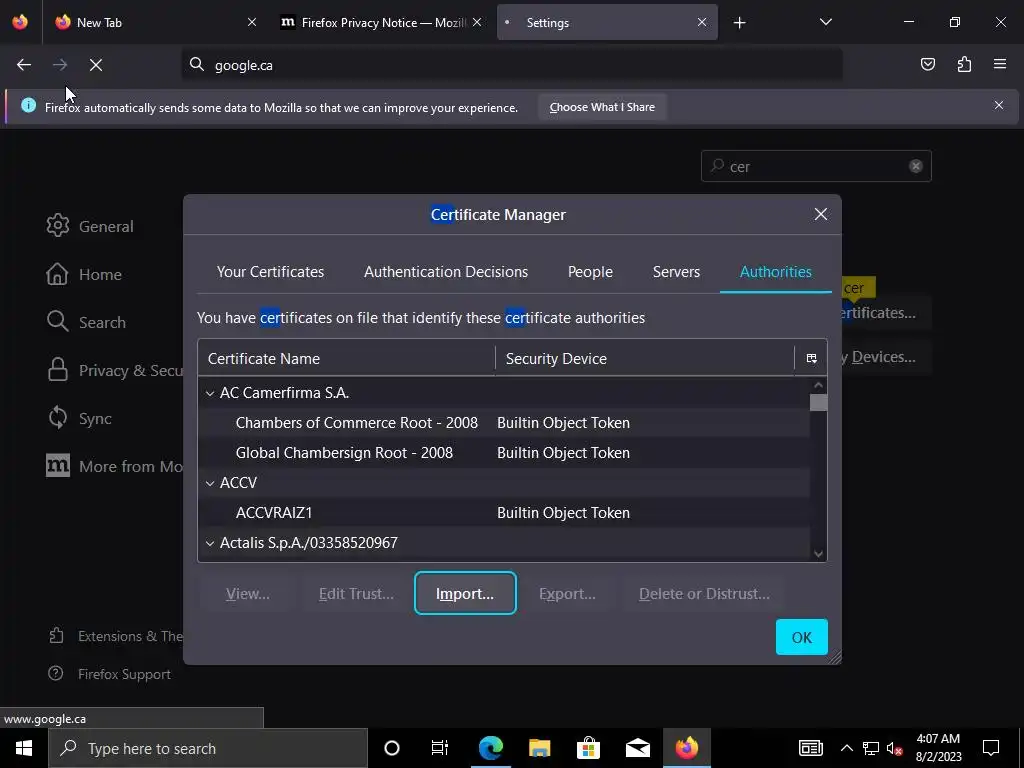Stop loading the page
The image size is (1024, 768).
coord(96,65)
